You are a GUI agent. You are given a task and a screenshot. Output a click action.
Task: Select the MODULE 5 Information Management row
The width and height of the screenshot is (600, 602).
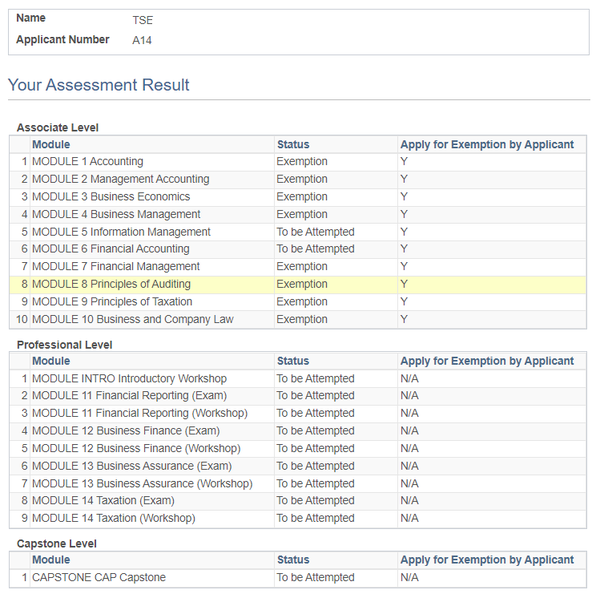click(x=121, y=232)
